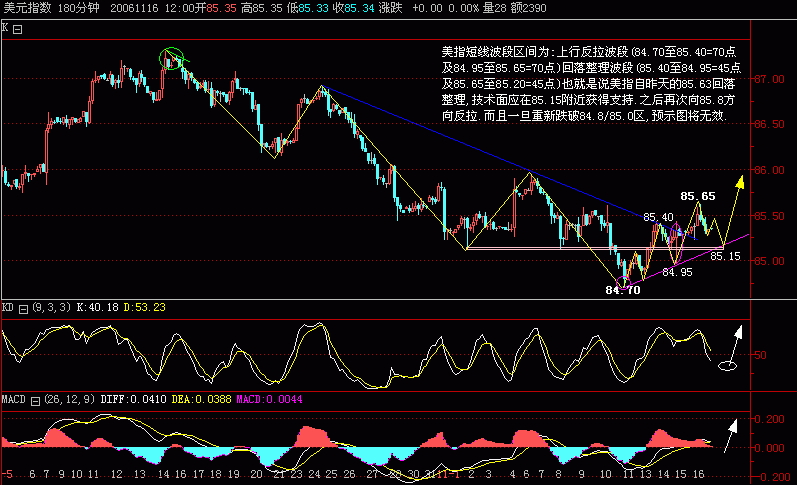The width and height of the screenshot is (797, 485).
Task: Collapse the KD indicator panel box
Action: tap(23, 309)
